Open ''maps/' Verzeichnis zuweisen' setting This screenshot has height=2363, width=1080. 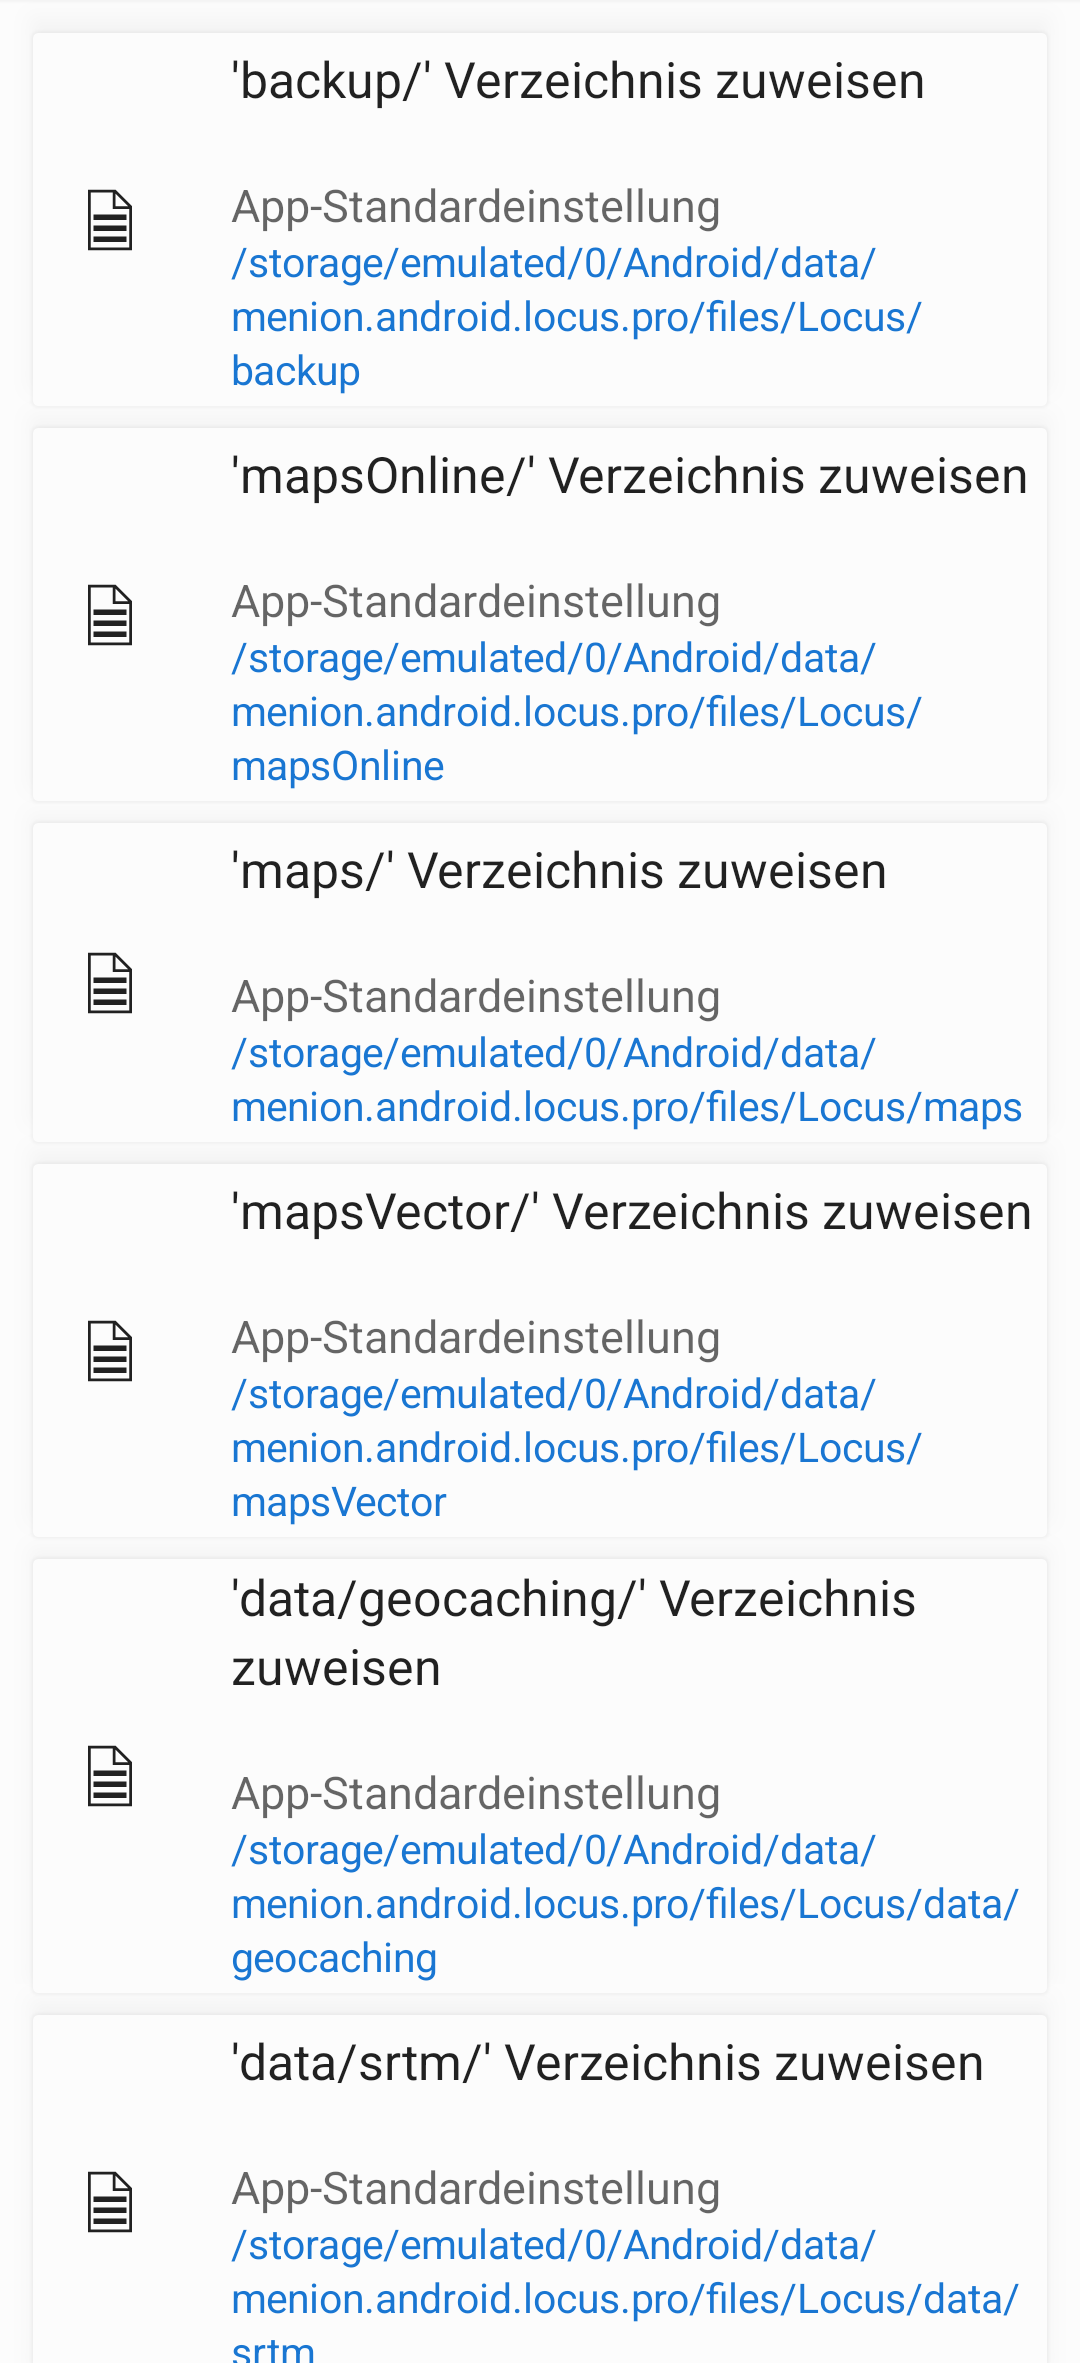pyautogui.click(x=540, y=983)
